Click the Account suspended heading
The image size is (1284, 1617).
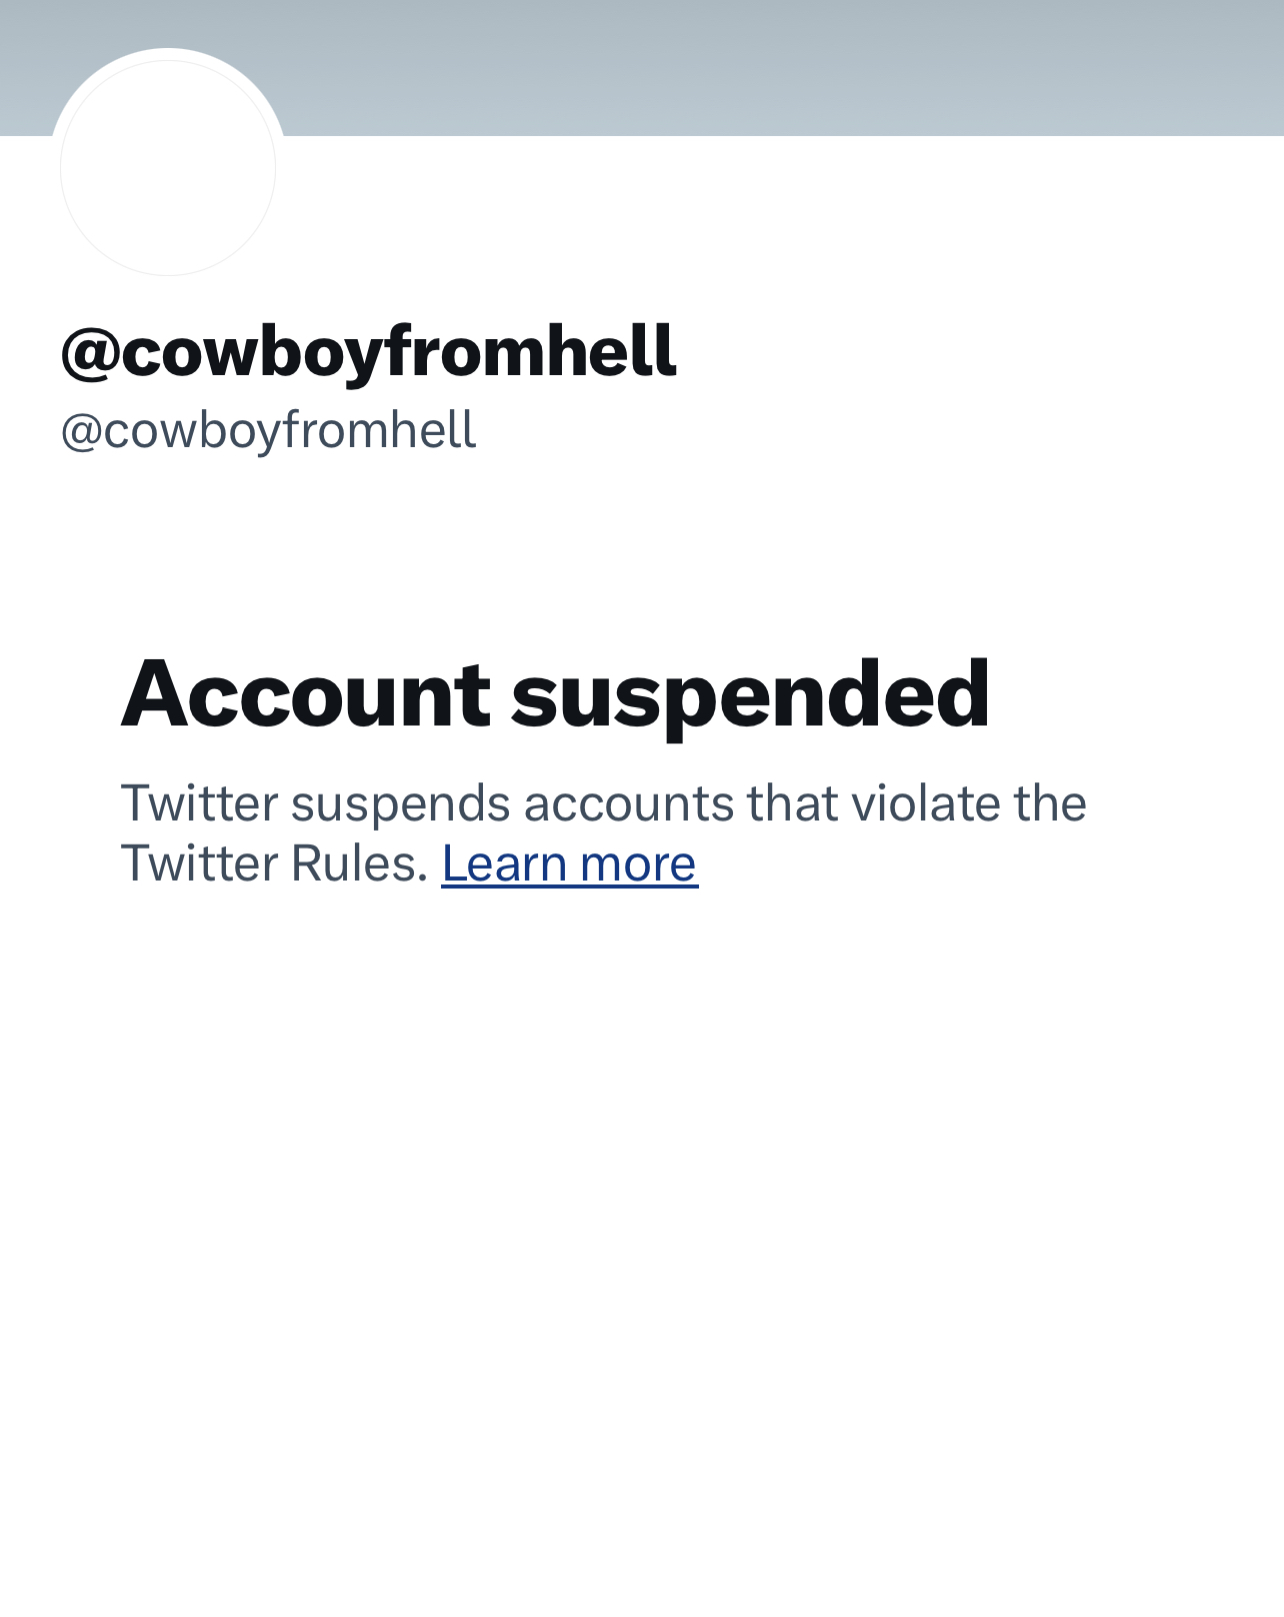click(555, 694)
